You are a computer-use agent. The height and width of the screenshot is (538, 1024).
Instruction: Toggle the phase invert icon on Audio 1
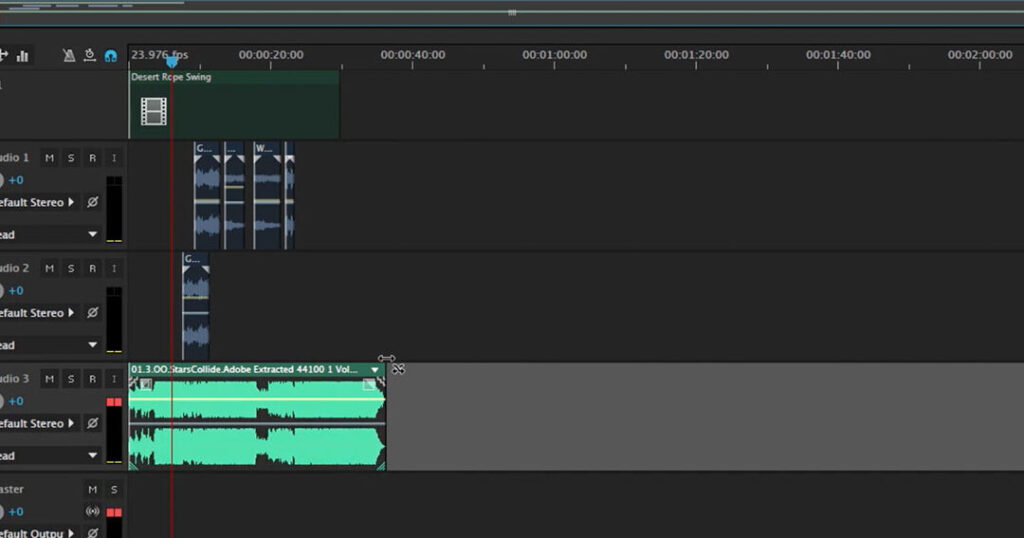point(92,202)
